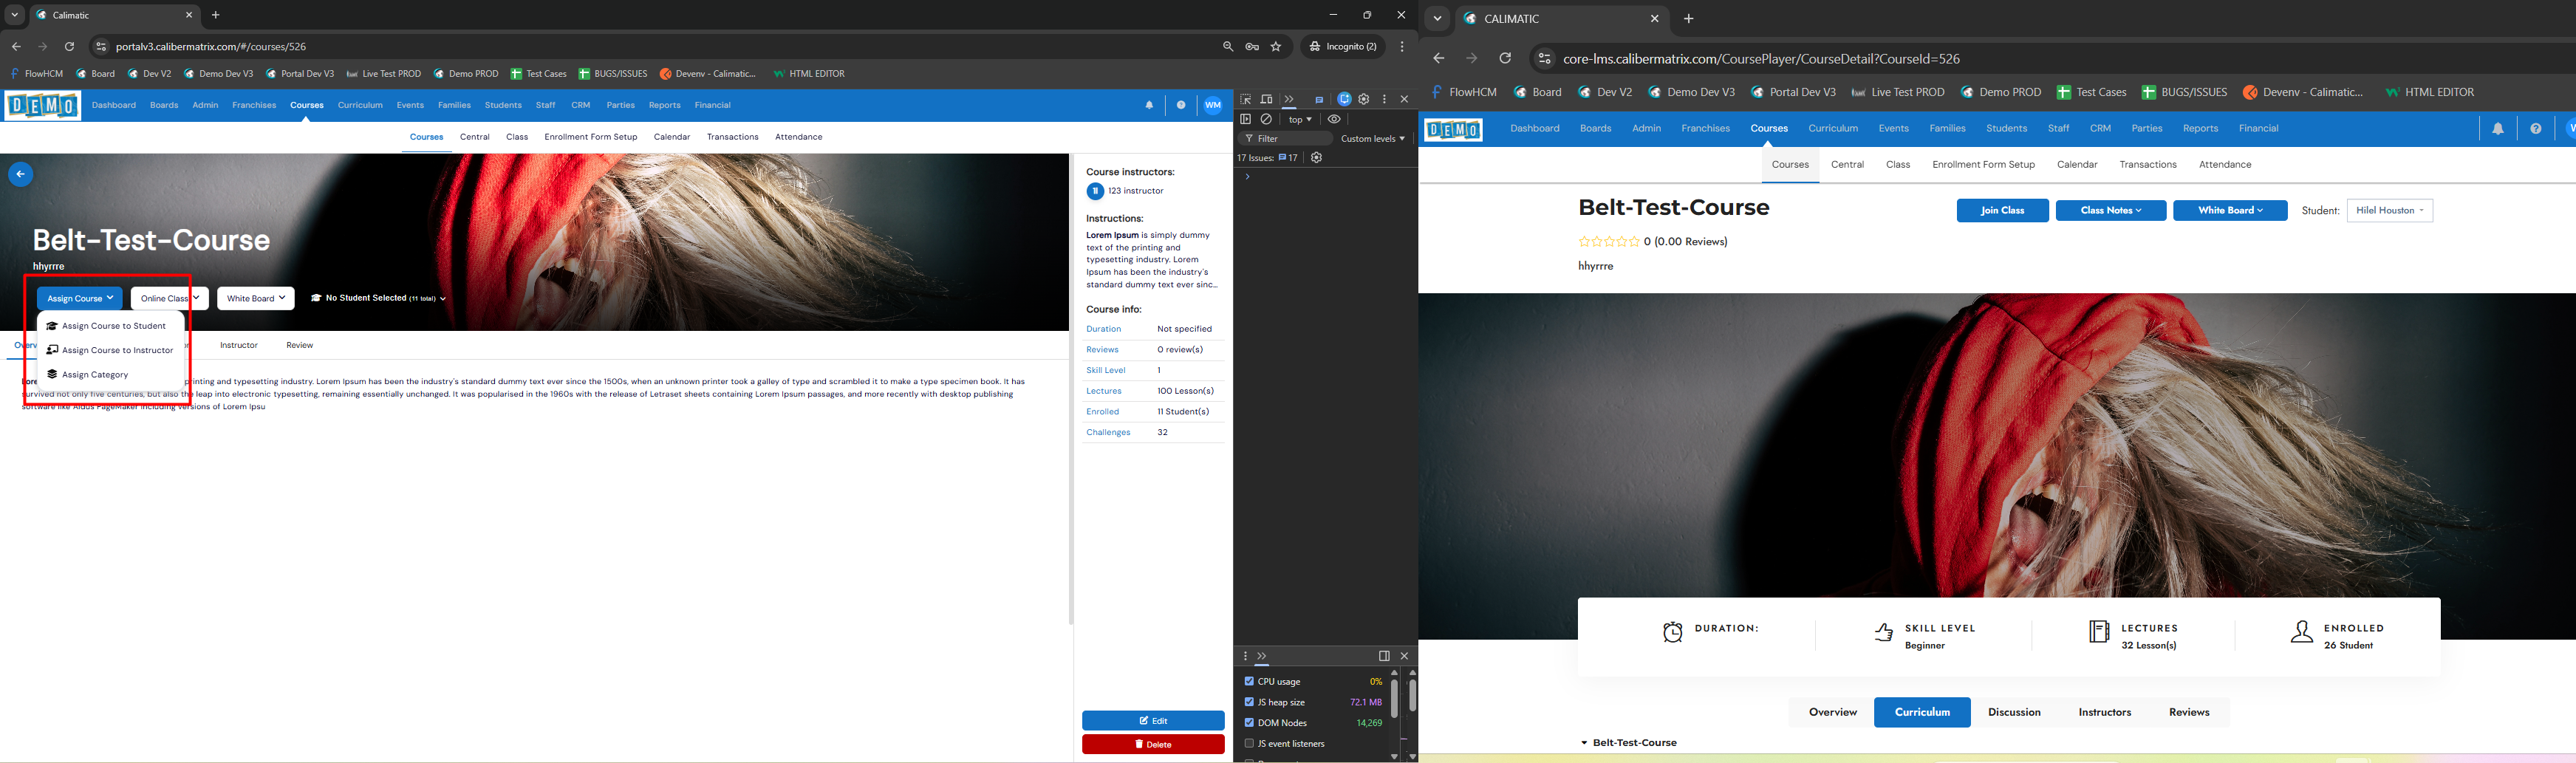Click the help question mark icon in right window
Screen dimensions: 2576x763
[2535, 128]
